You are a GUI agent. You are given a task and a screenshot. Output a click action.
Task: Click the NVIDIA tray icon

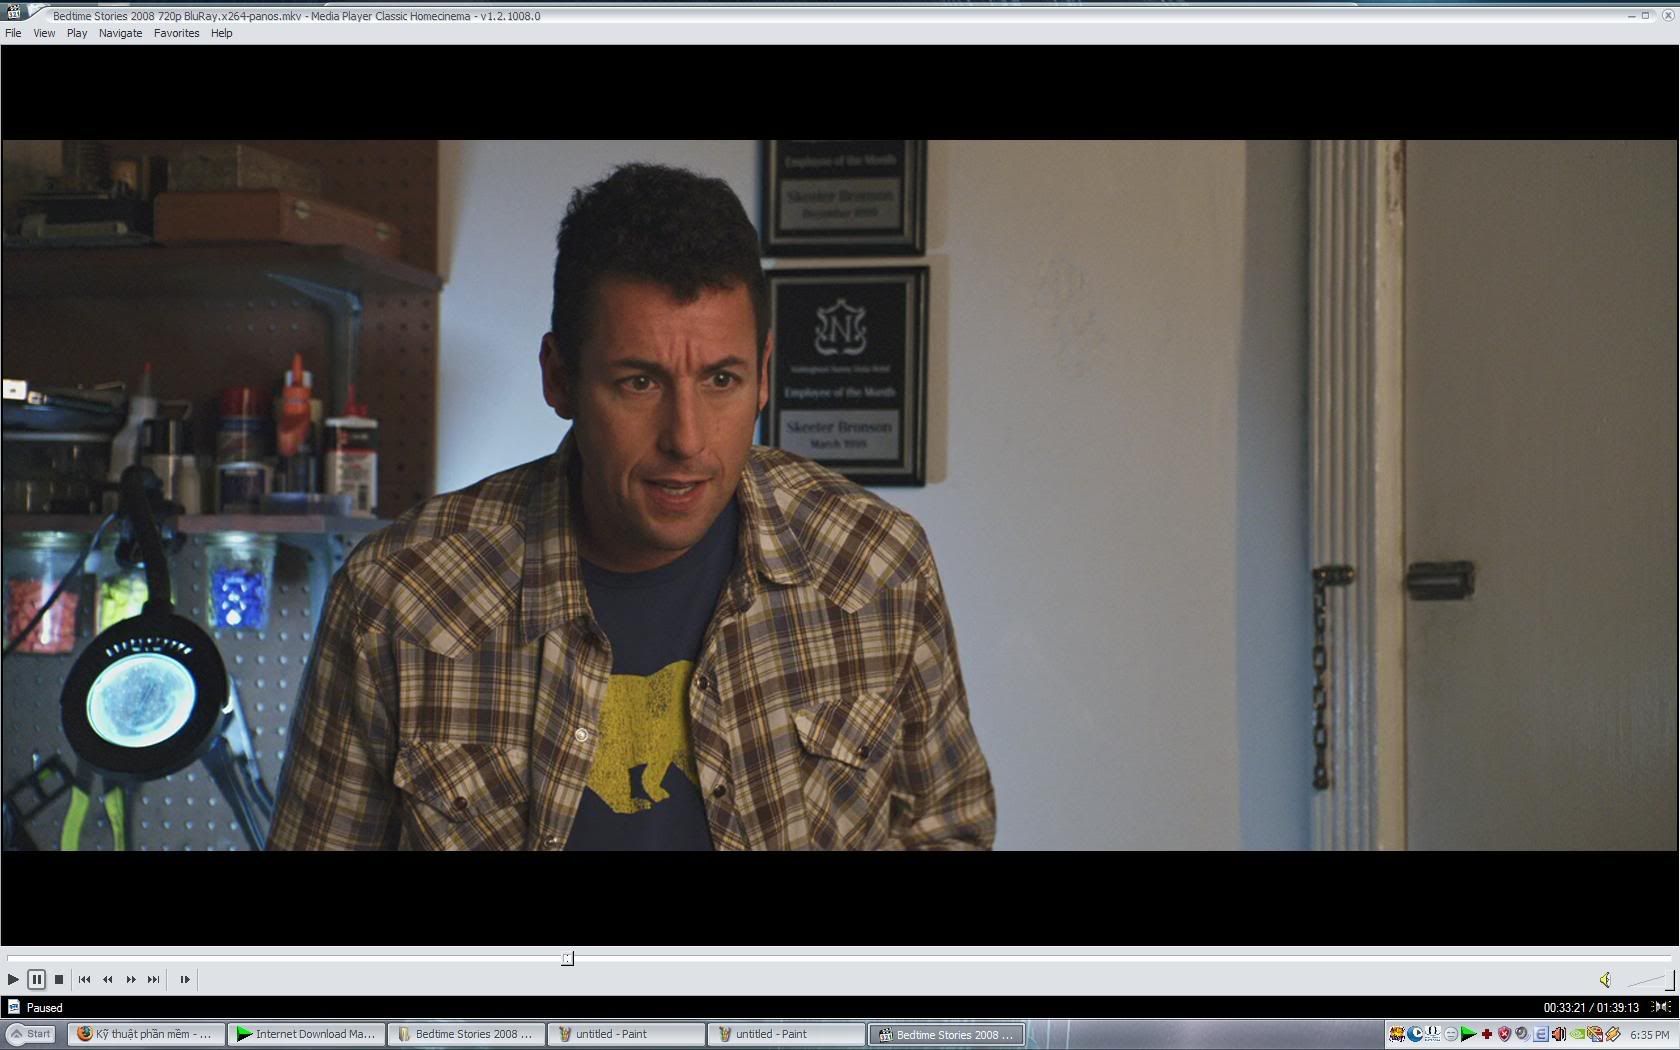(1576, 1034)
